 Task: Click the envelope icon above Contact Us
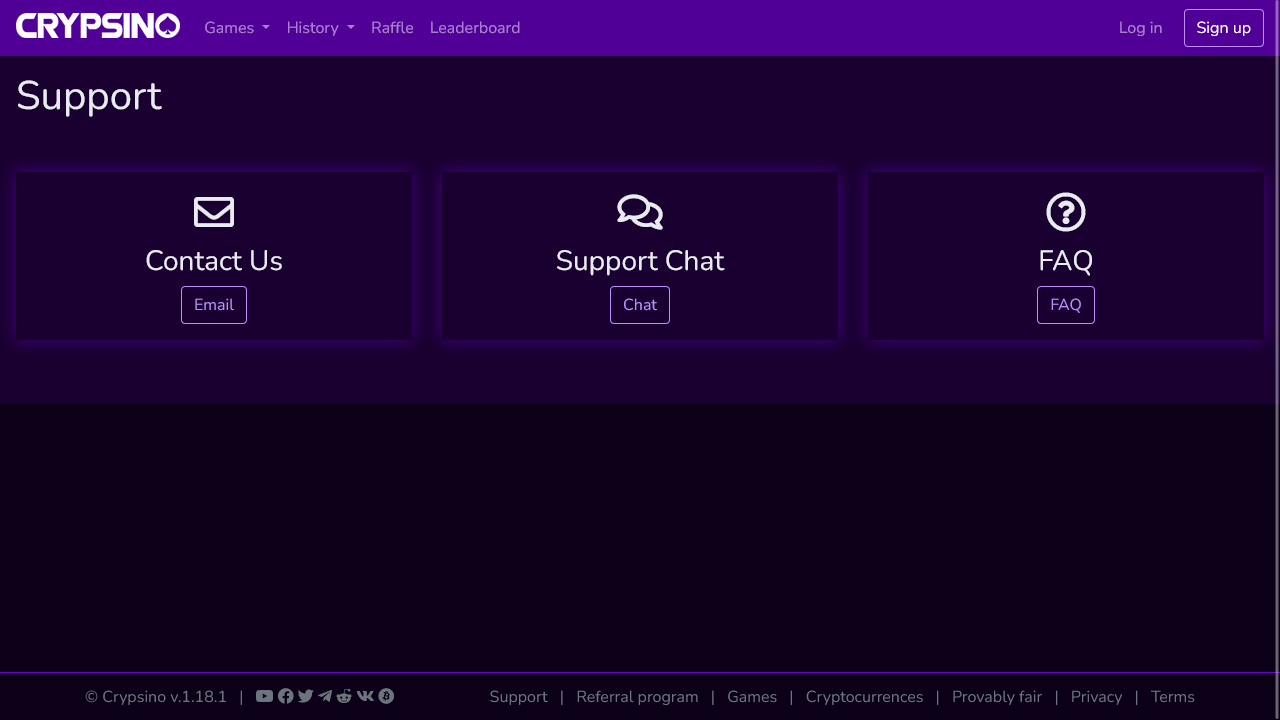pos(214,212)
